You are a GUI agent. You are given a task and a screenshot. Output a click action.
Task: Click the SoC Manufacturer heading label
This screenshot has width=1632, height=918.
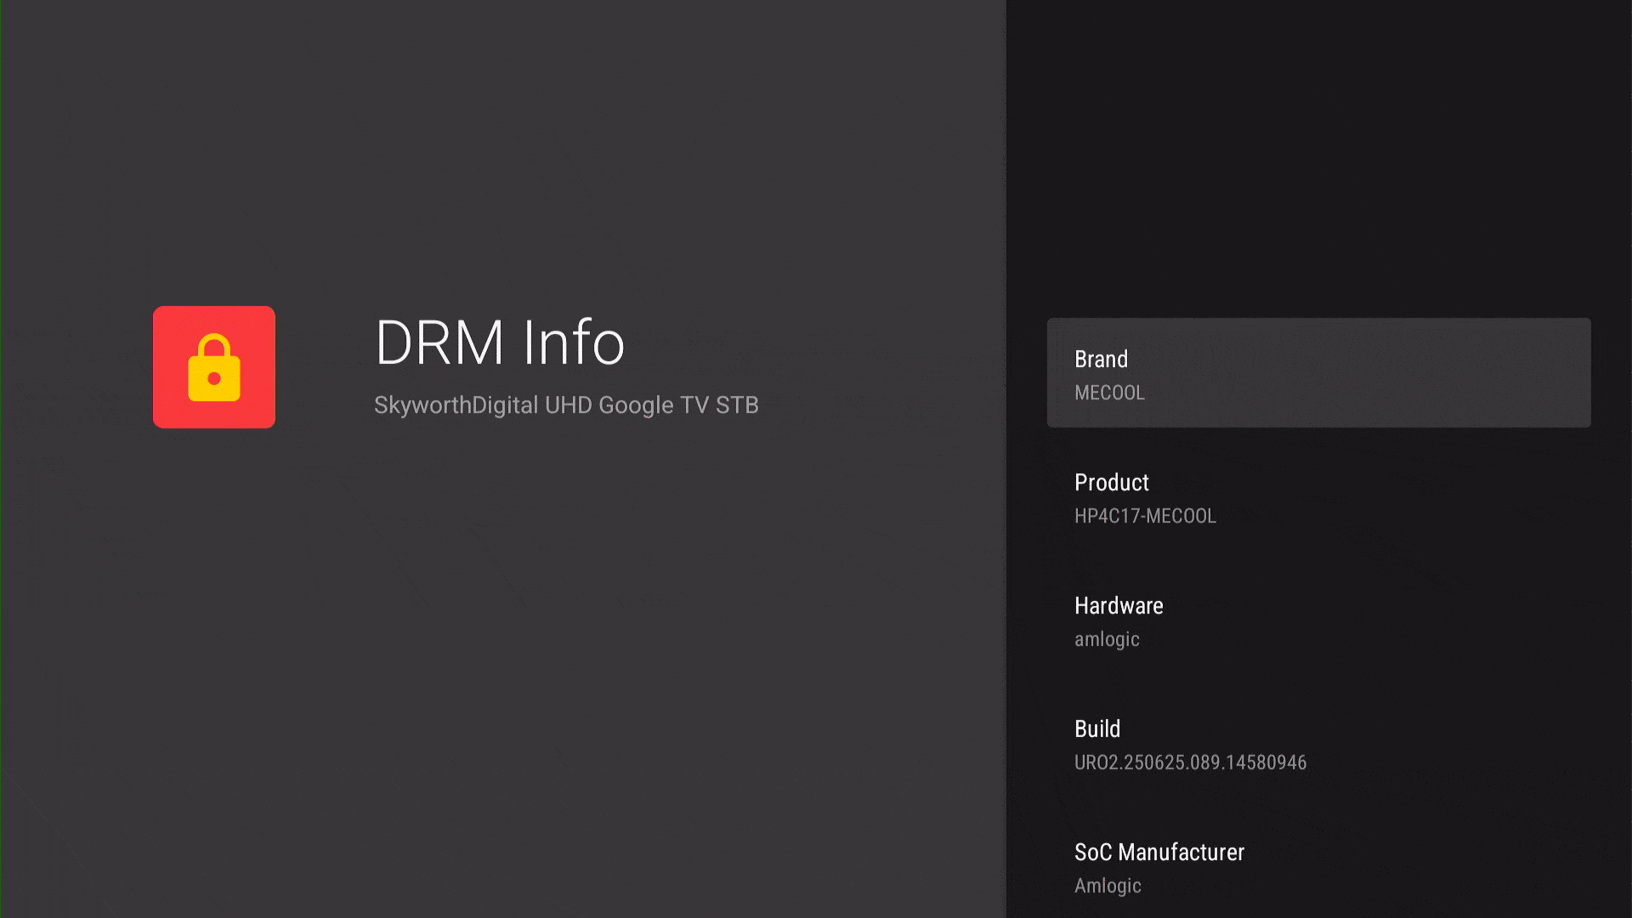[x=1159, y=852]
